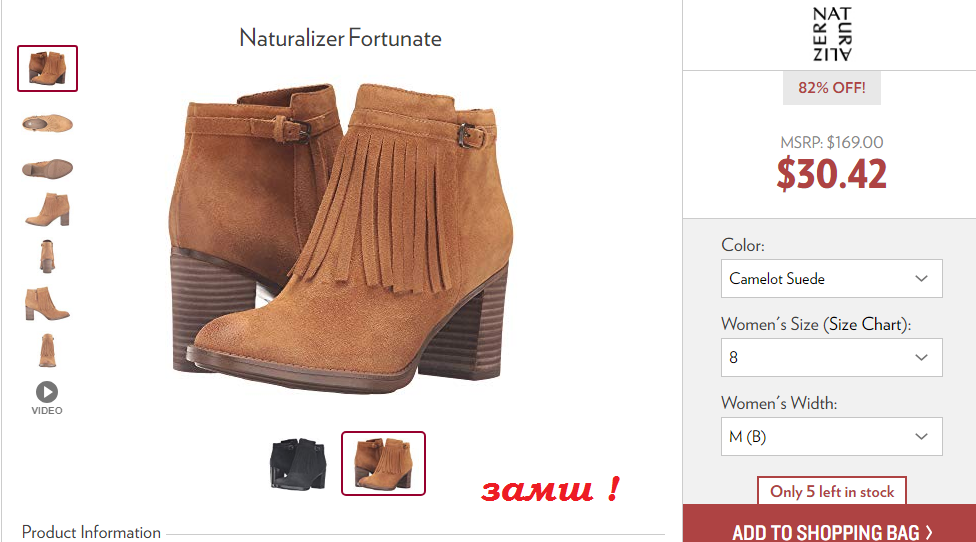976x542 pixels.
Task: Open the Women's Size dropdown
Action: (x=832, y=358)
